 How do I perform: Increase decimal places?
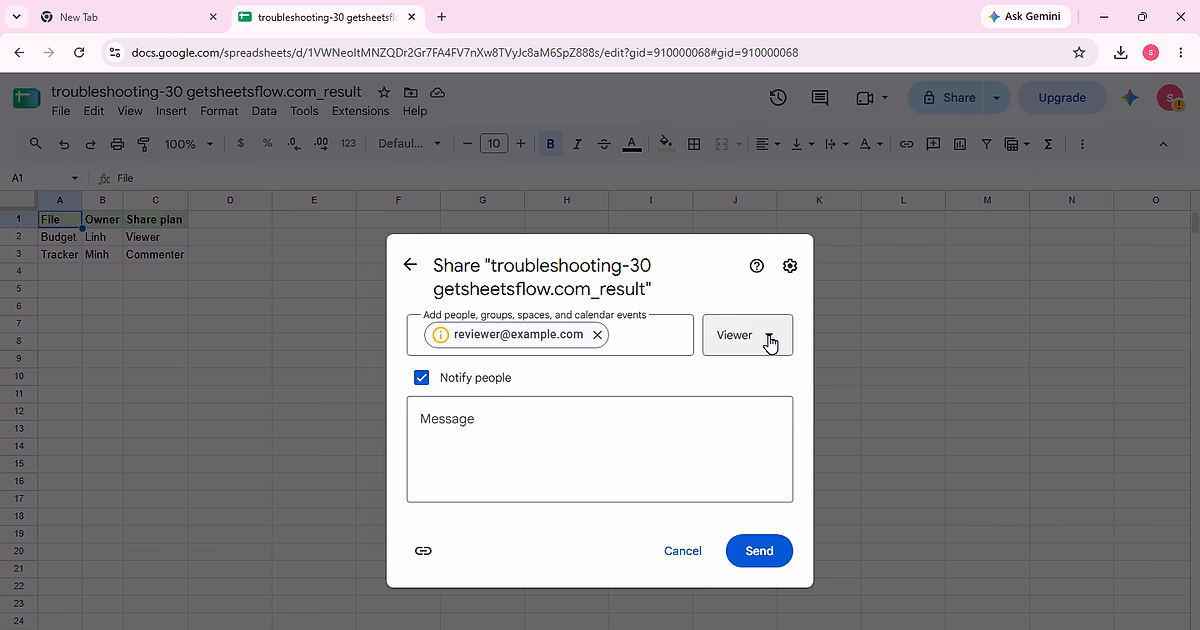click(x=321, y=144)
